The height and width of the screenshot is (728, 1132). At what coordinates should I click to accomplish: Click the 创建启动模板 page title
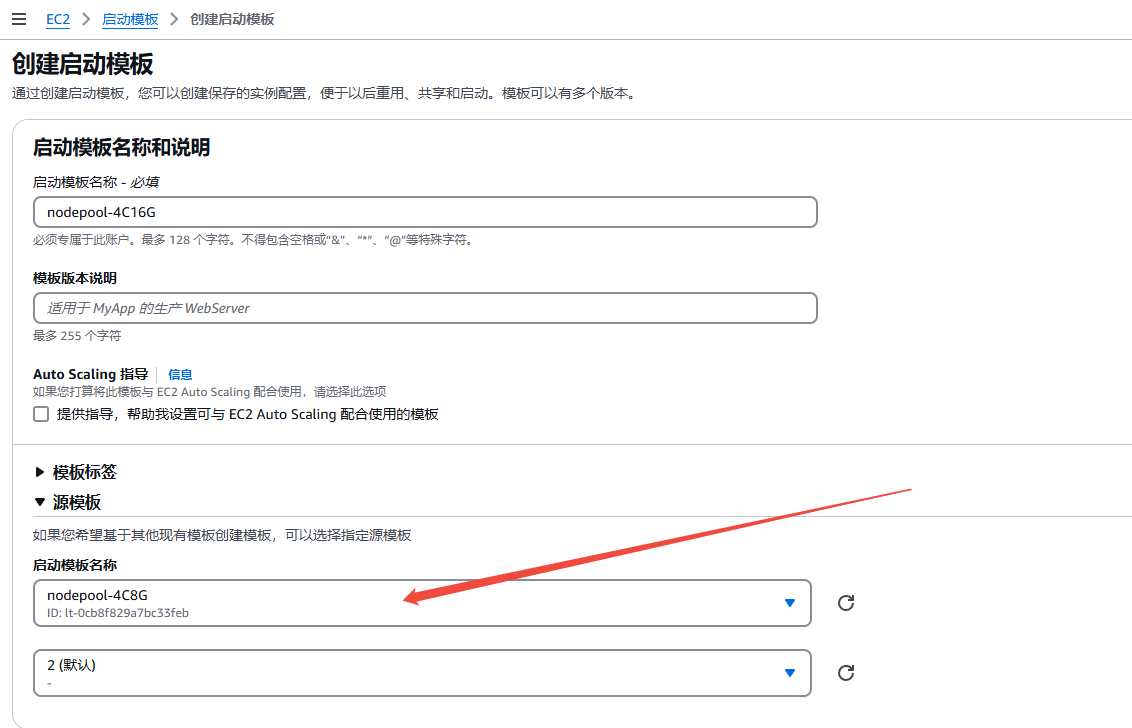click(82, 64)
